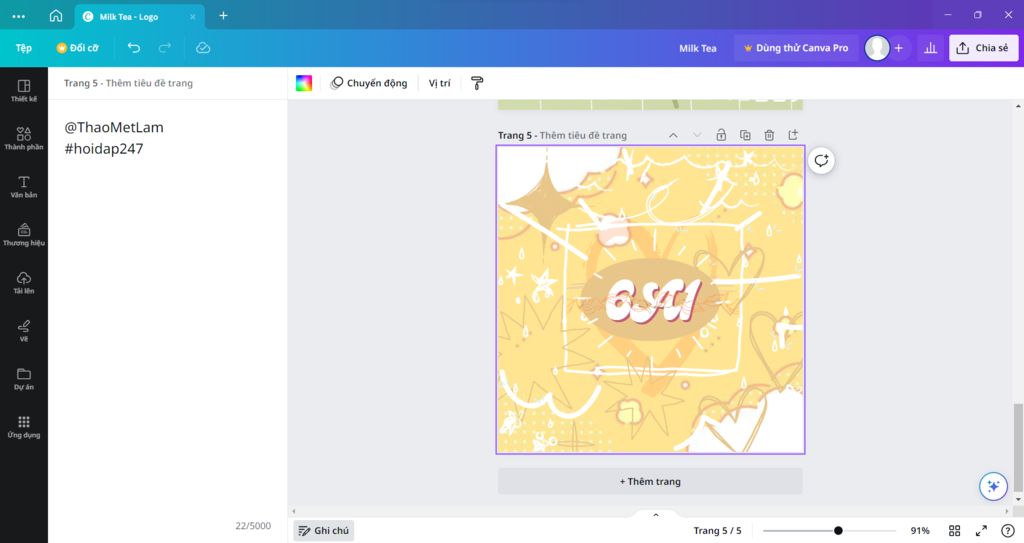Image resolution: width=1024 pixels, height=543 pixels.
Task: Add a new page after page 5
Action: (x=793, y=135)
